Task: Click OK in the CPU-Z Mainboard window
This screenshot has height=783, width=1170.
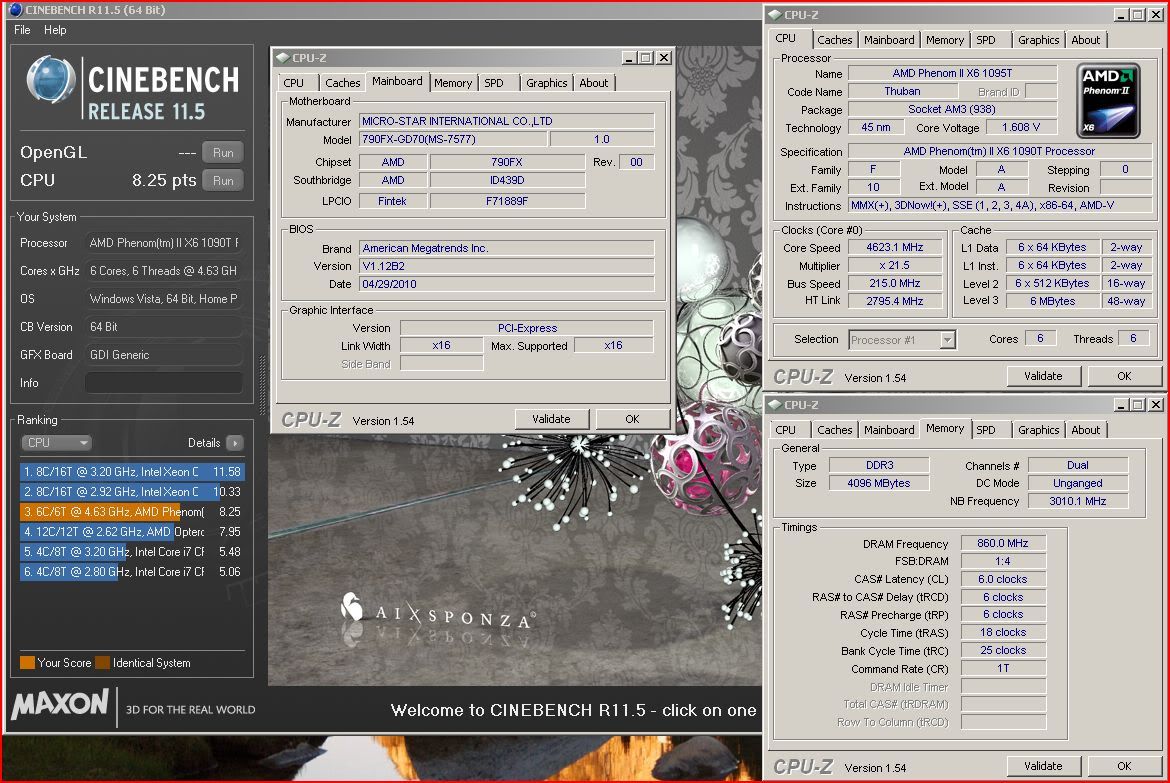Action: 632,419
